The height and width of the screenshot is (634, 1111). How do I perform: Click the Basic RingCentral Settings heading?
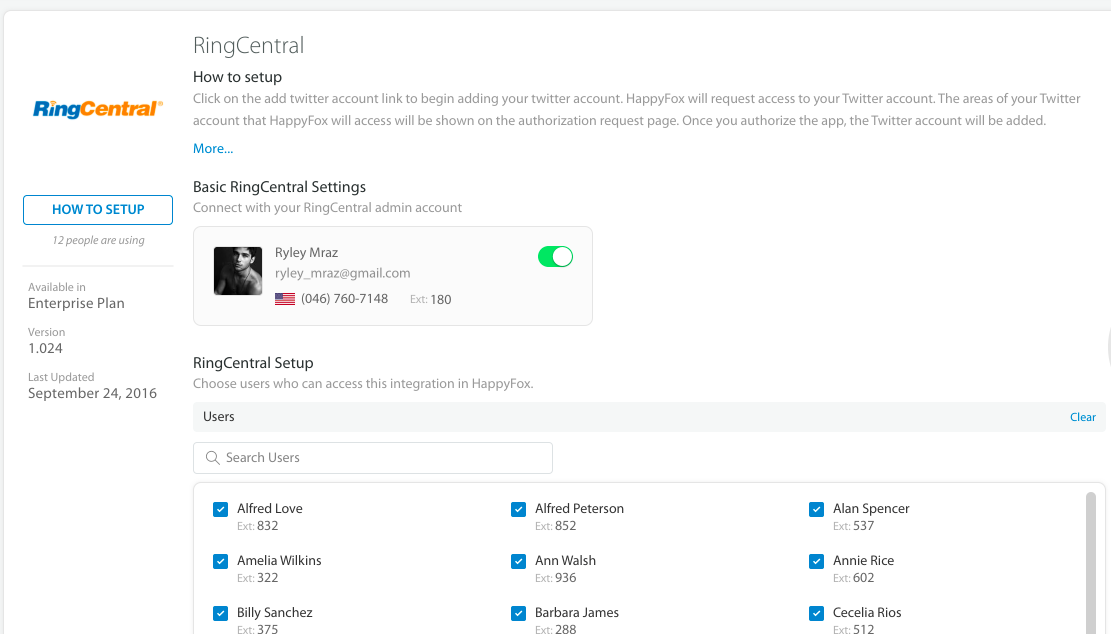(279, 187)
